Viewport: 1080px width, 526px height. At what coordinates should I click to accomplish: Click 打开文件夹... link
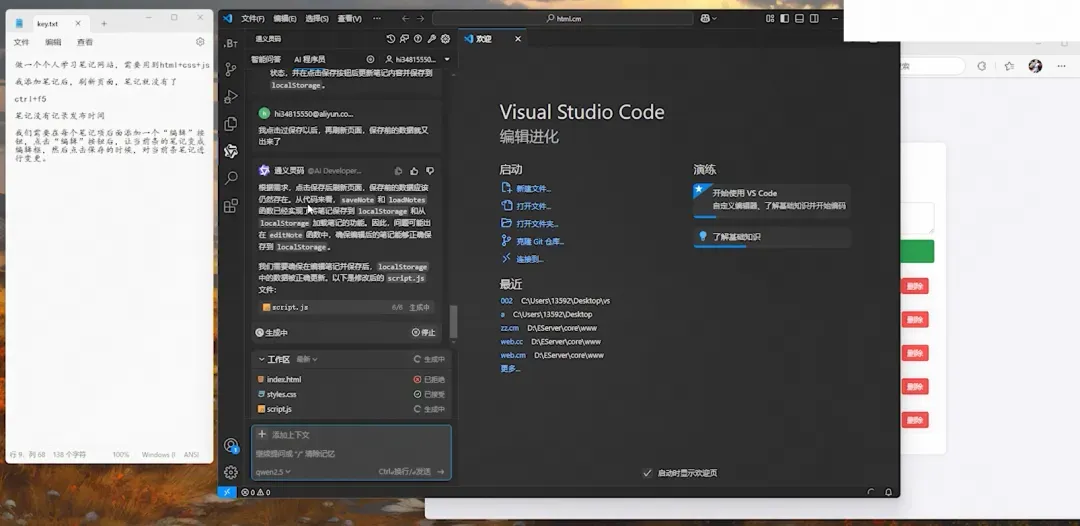[537, 224]
